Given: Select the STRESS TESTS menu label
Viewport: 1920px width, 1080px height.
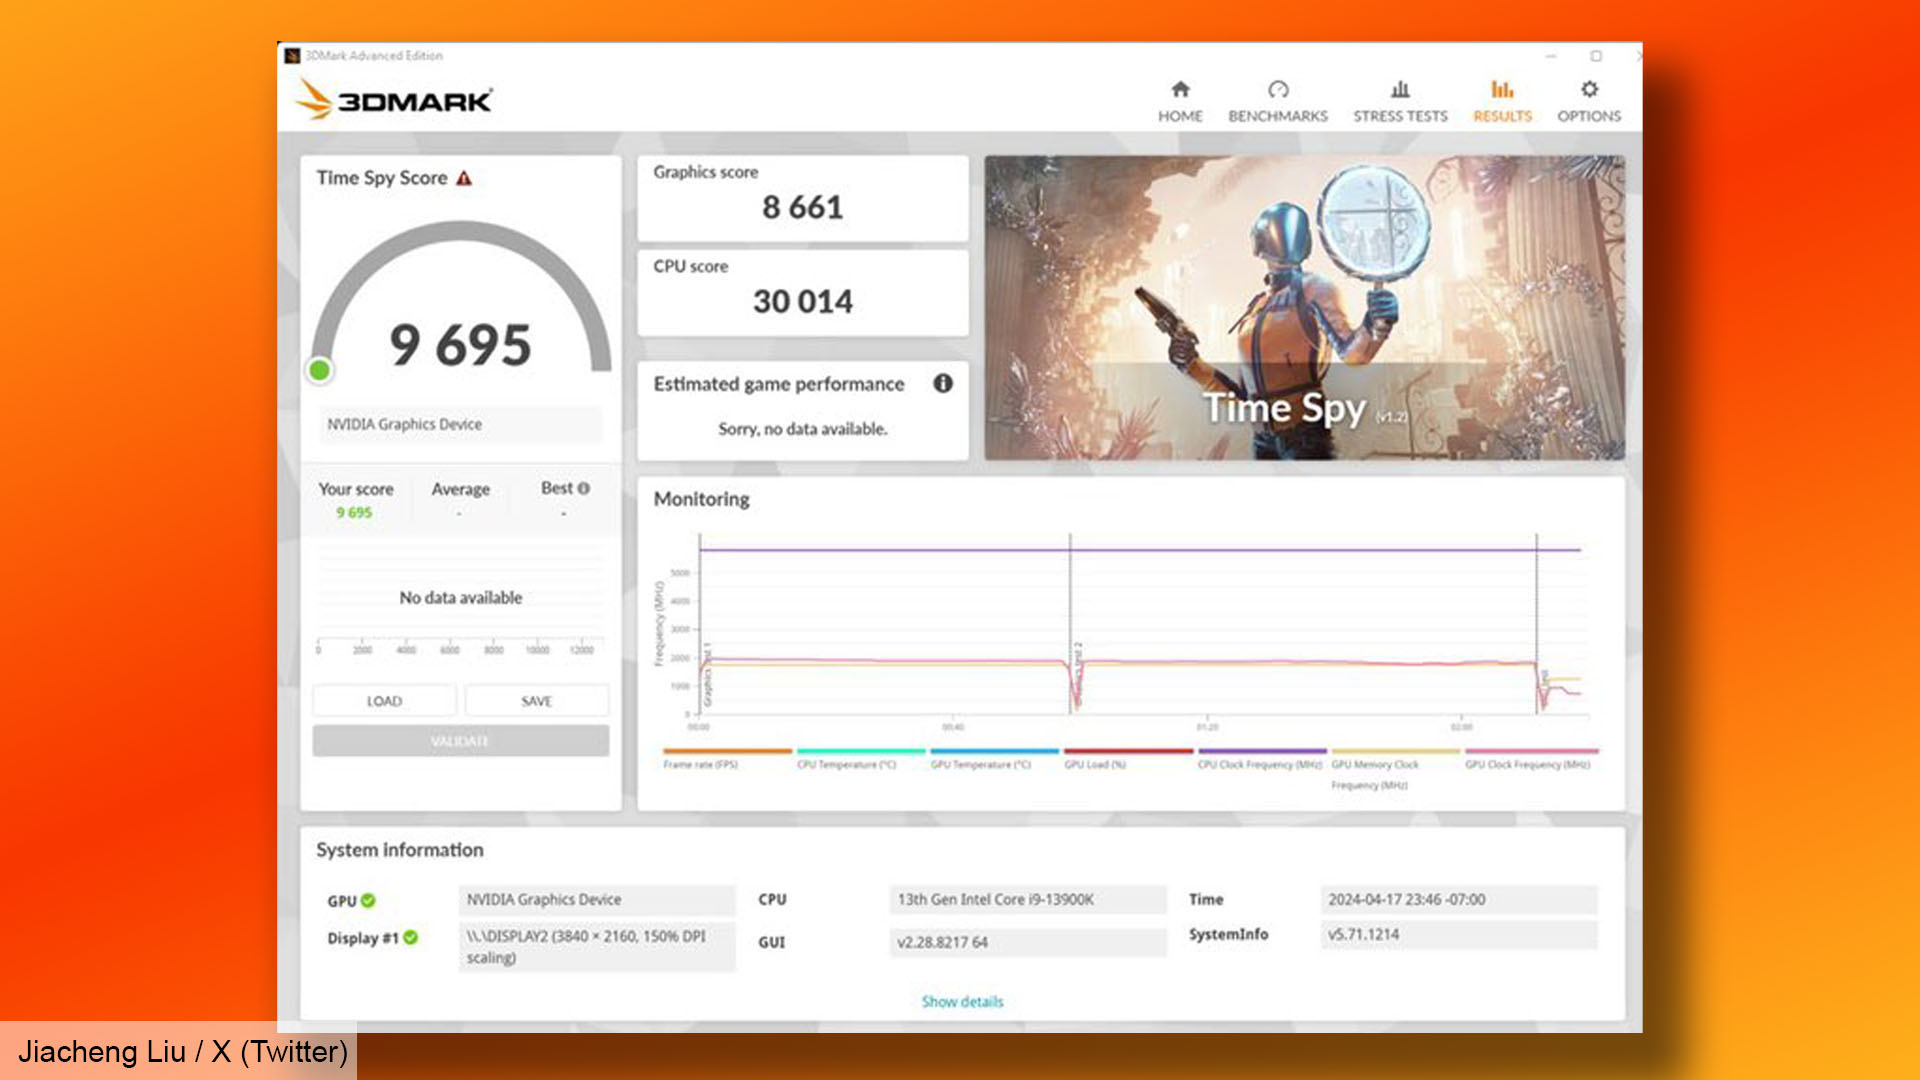Looking at the screenshot, I should coord(1400,116).
